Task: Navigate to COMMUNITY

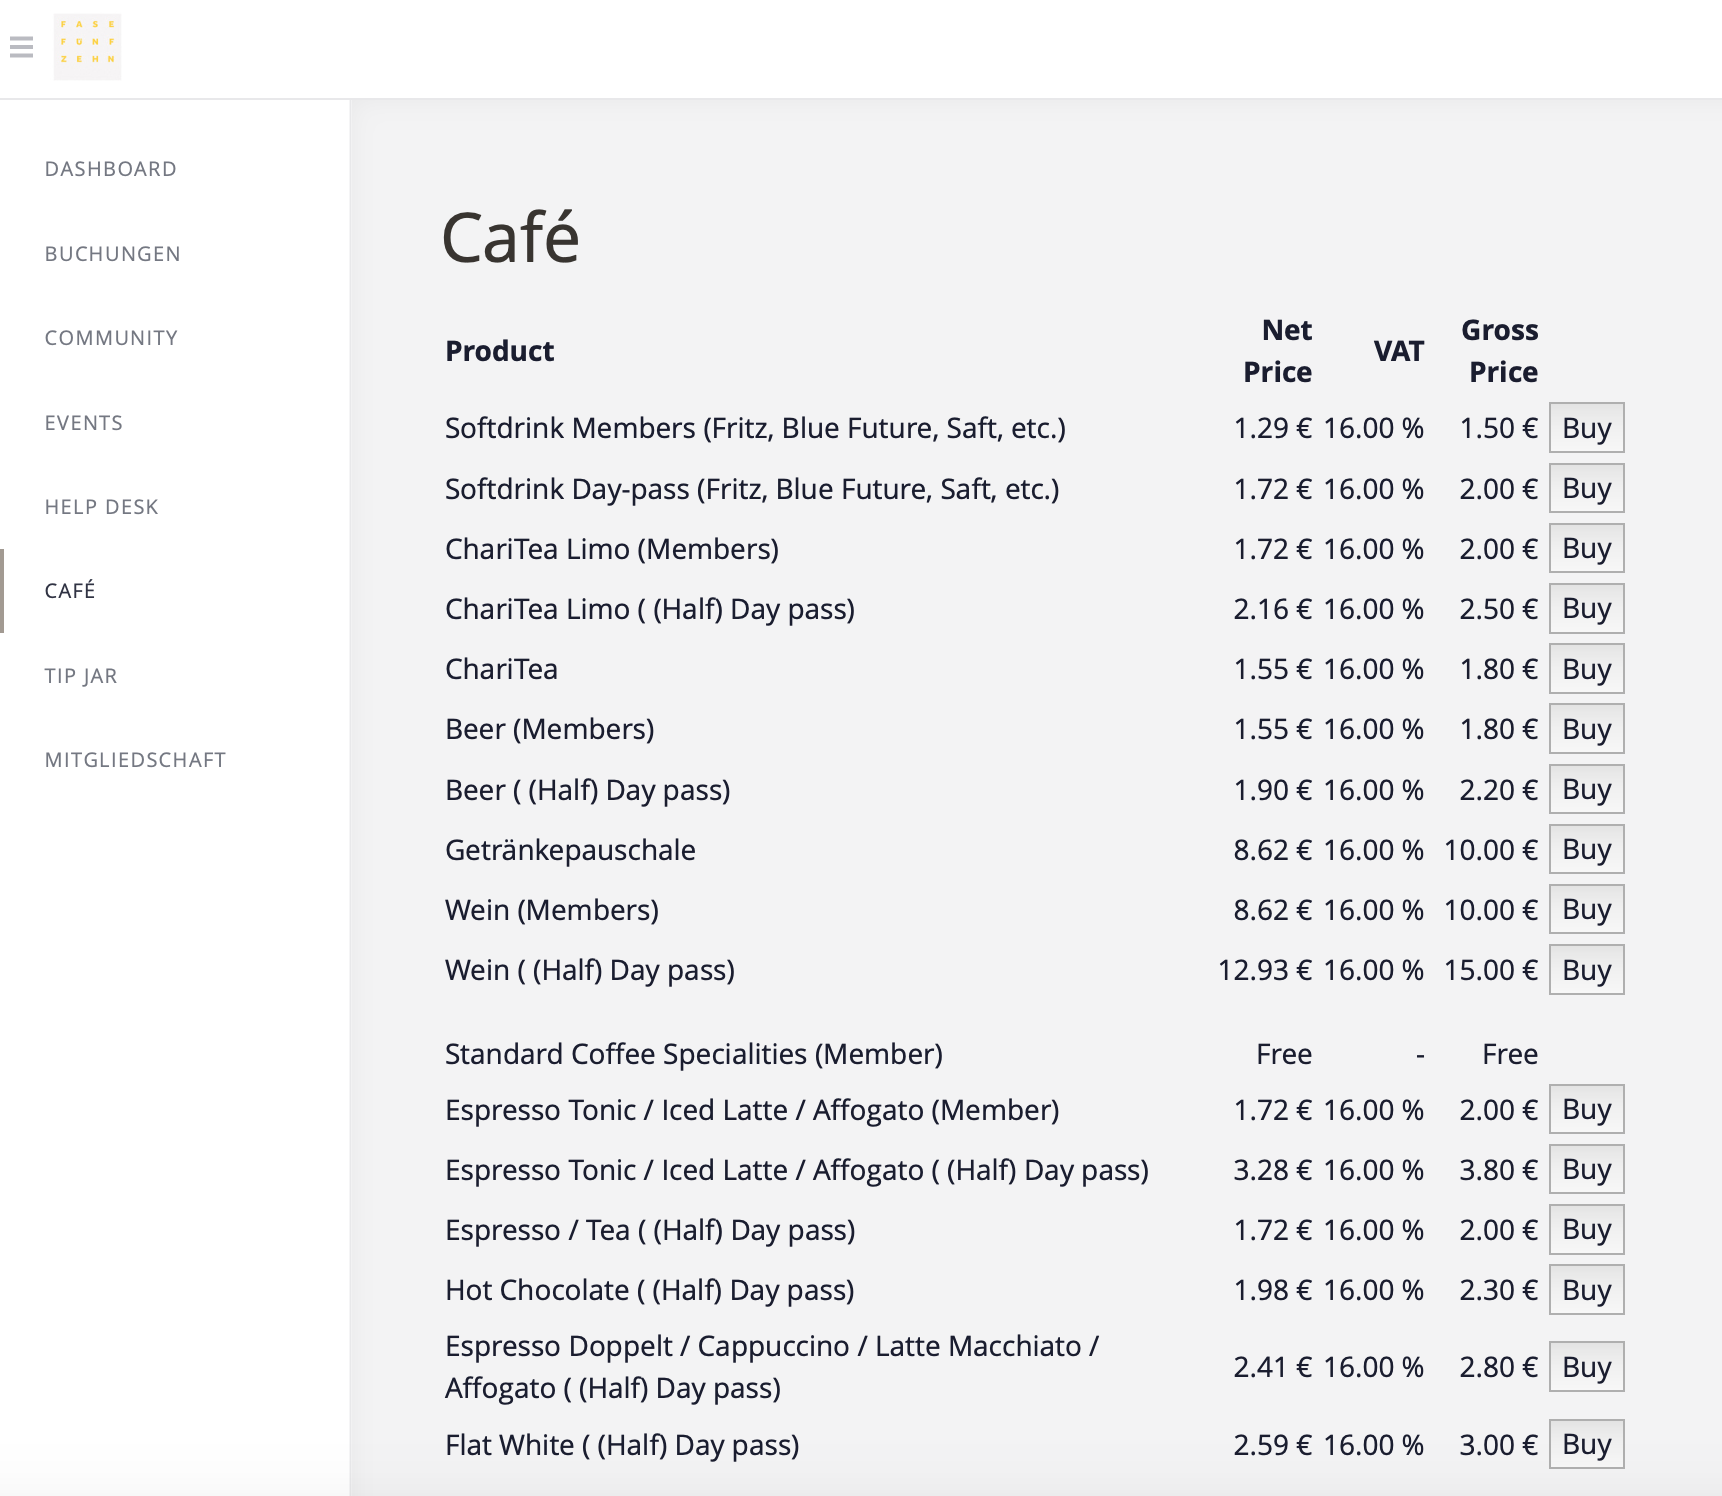Action: (x=111, y=337)
